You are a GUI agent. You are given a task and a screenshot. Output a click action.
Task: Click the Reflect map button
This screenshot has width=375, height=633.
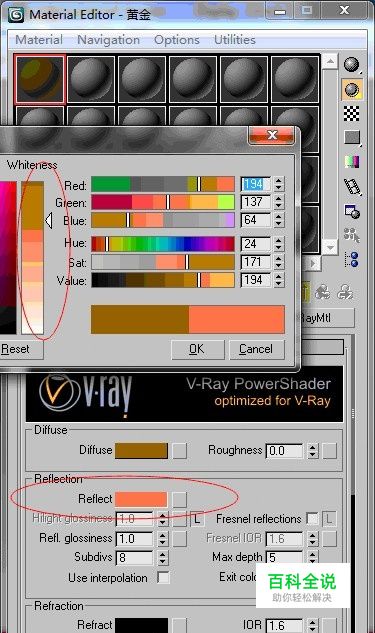pyautogui.click(x=180, y=500)
